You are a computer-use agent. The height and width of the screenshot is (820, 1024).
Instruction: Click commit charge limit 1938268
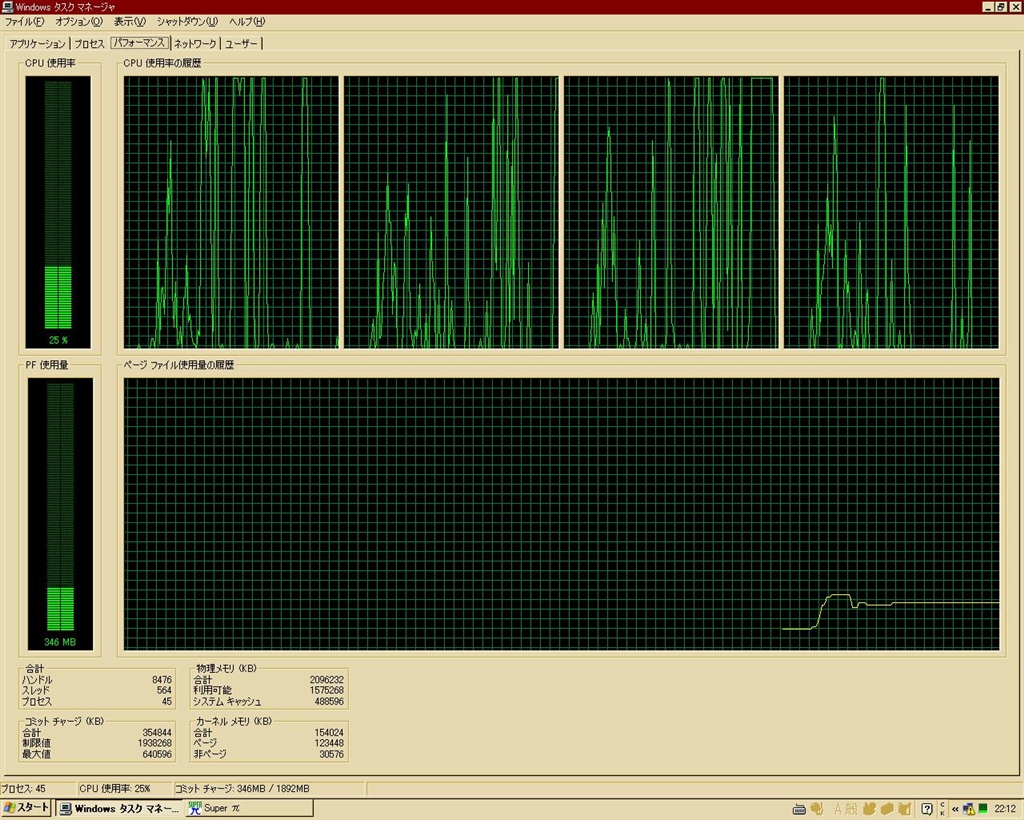155,743
